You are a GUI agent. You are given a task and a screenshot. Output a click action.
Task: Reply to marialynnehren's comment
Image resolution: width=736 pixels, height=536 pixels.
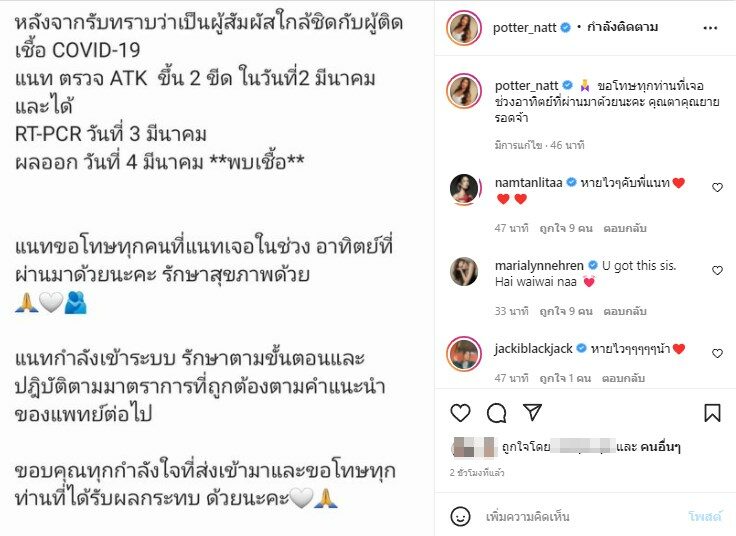625,312
